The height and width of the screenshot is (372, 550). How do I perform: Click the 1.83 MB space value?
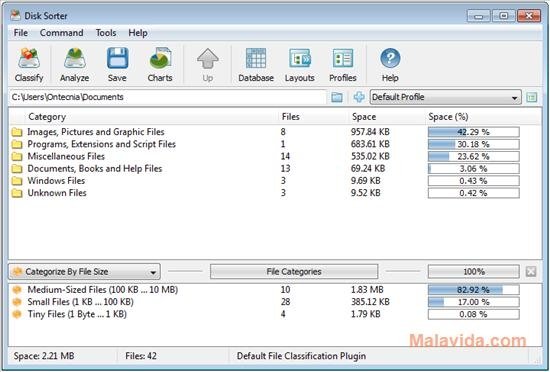(367, 290)
